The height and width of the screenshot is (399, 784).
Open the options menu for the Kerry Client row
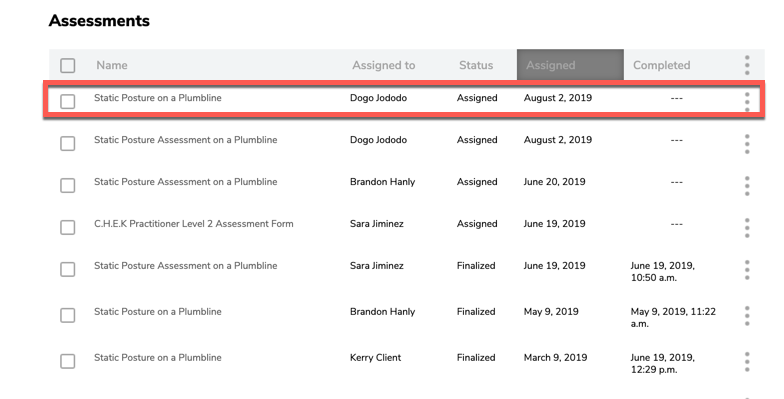pos(747,362)
